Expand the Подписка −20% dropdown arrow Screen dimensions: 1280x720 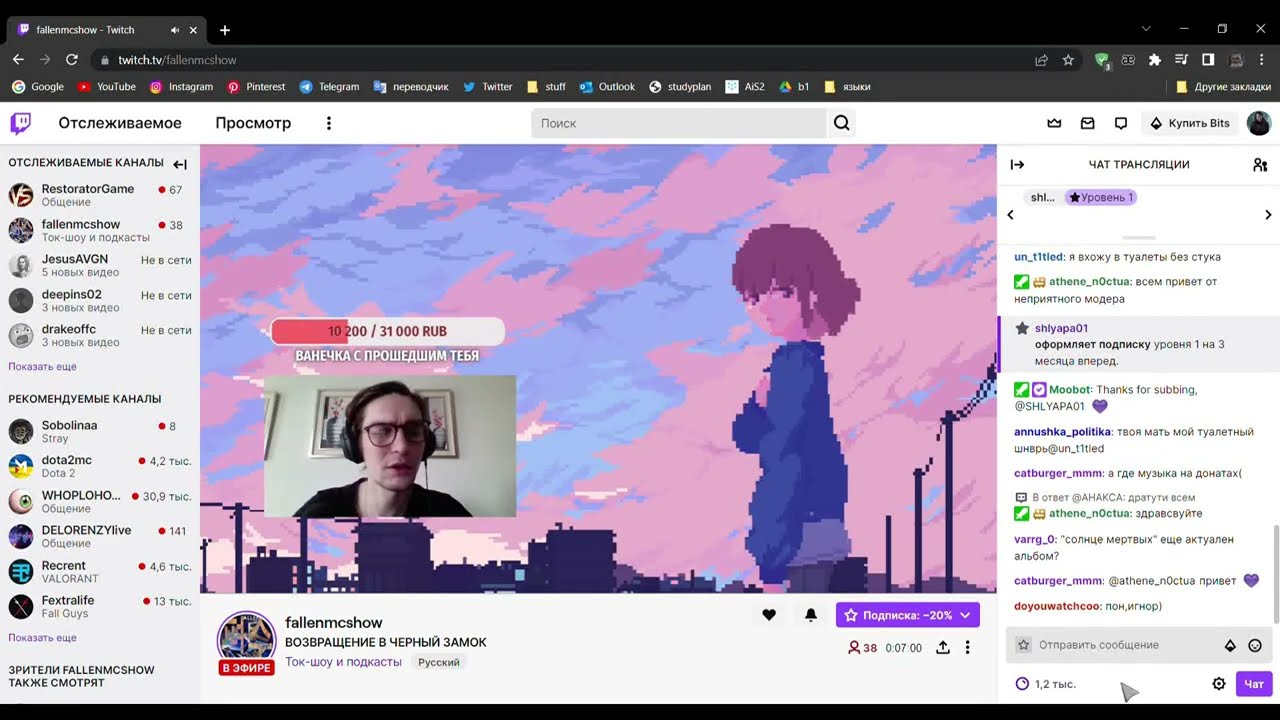pyautogui.click(x=965, y=615)
